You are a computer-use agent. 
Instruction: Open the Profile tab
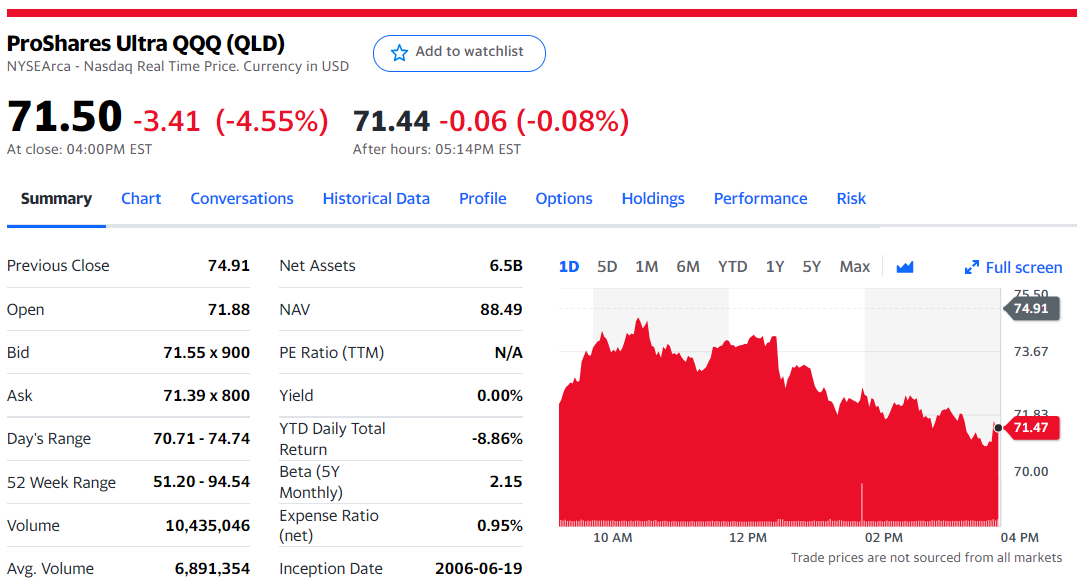click(483, 199)
